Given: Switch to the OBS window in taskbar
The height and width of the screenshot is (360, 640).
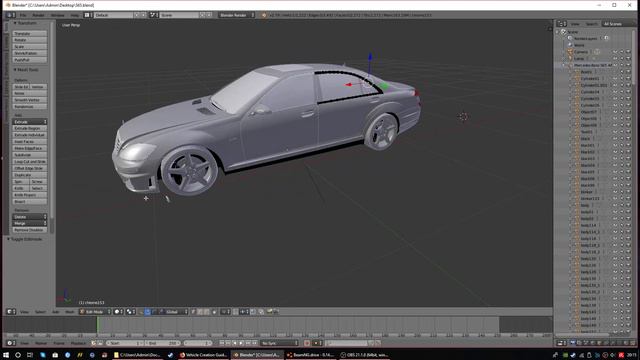Looking at the screenshot, I should [364, 355].
